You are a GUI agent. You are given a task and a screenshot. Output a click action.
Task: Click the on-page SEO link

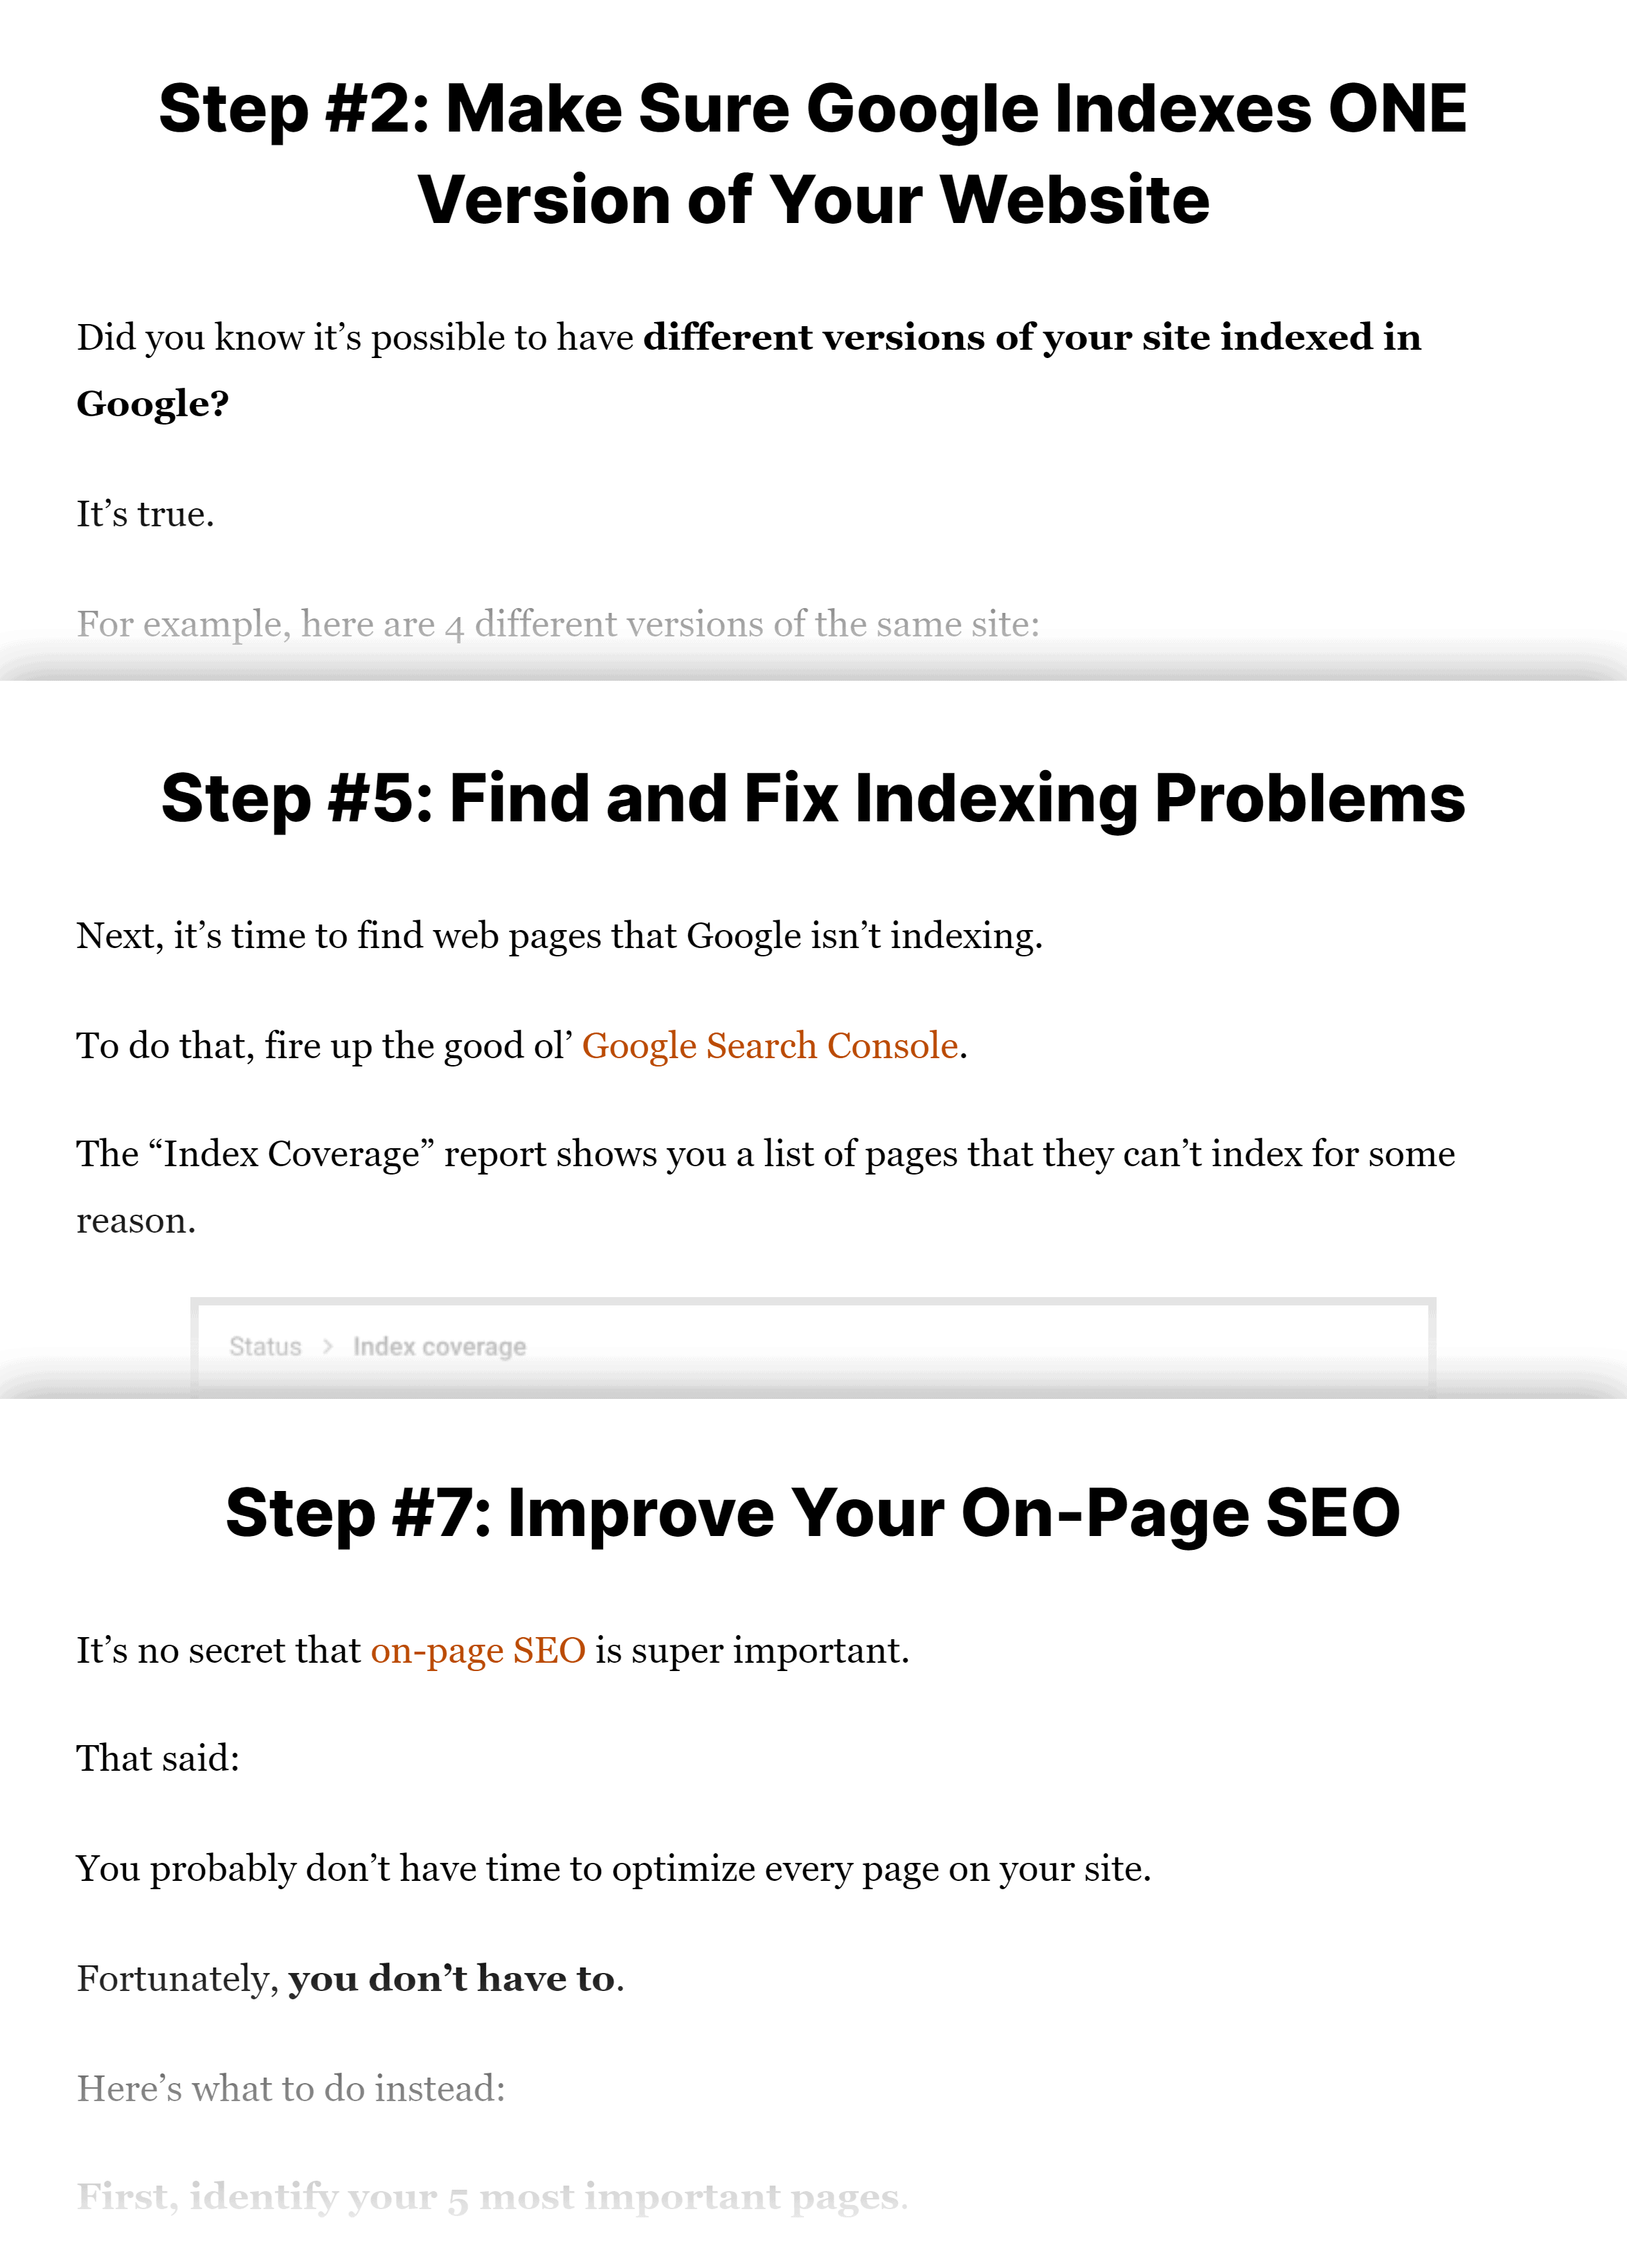coord(476,1650)
